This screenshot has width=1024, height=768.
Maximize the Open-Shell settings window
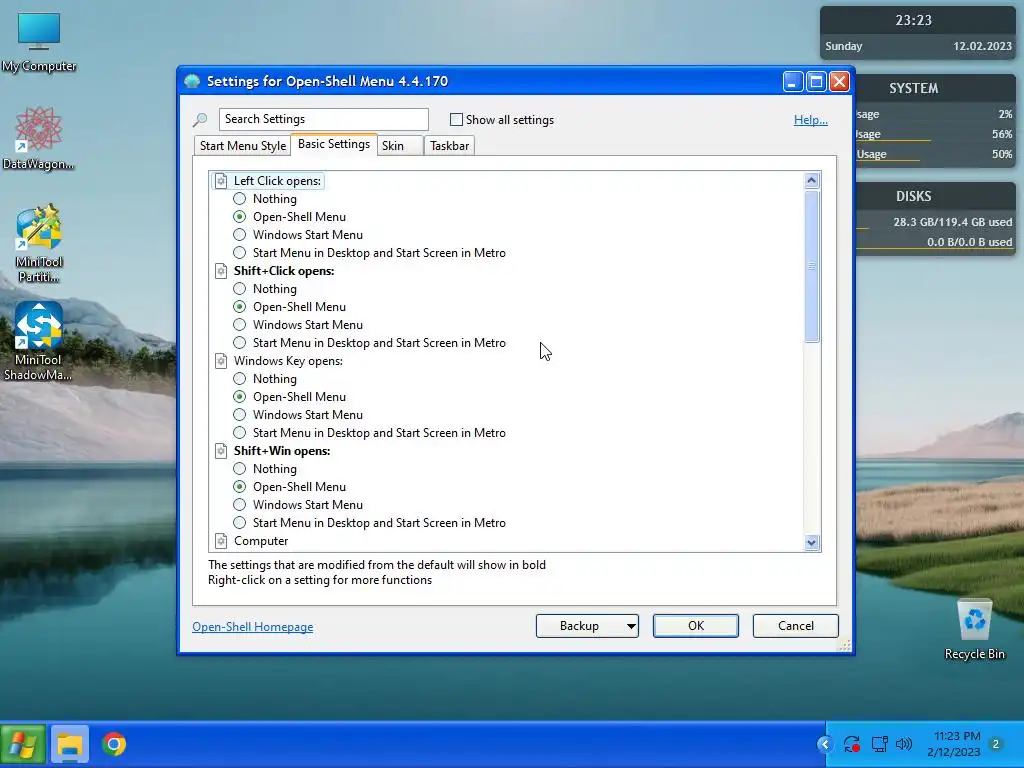[x=816, y=82]
